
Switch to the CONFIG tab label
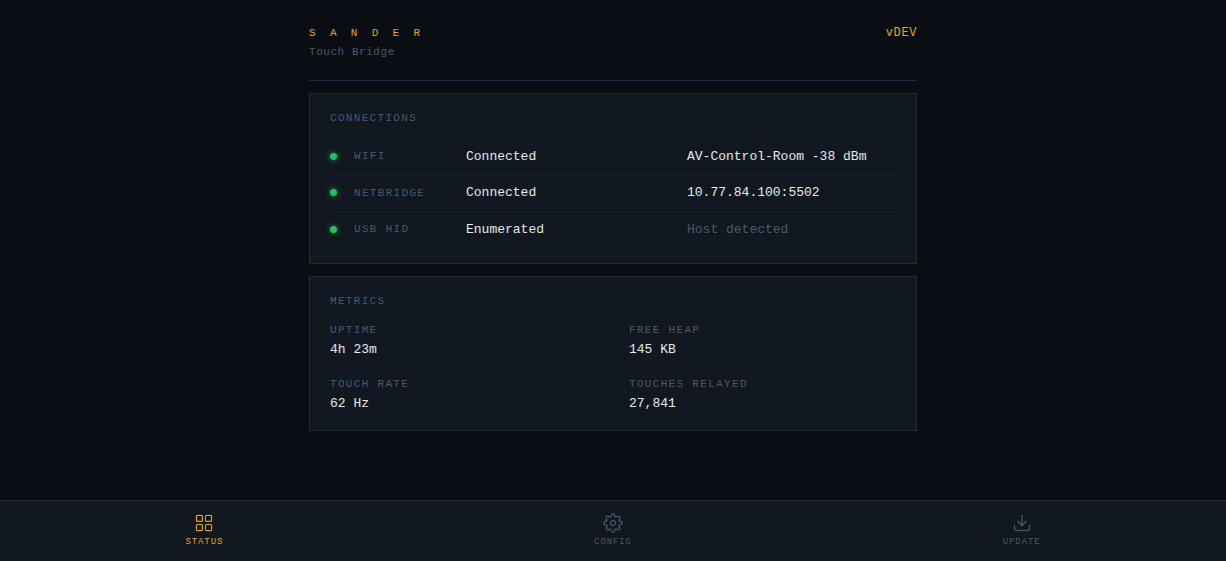(613, 541)
